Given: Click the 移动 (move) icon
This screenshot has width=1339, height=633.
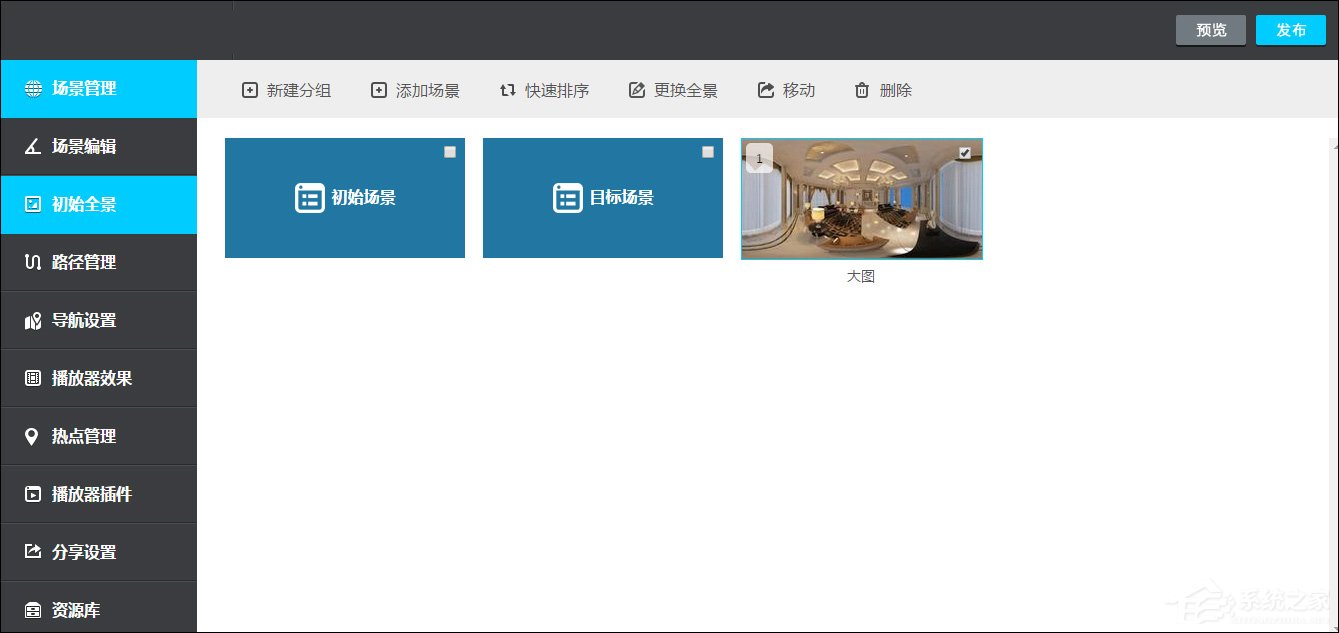Looking at the screenshot, I should pyautogui.click(x=764, y=89).
